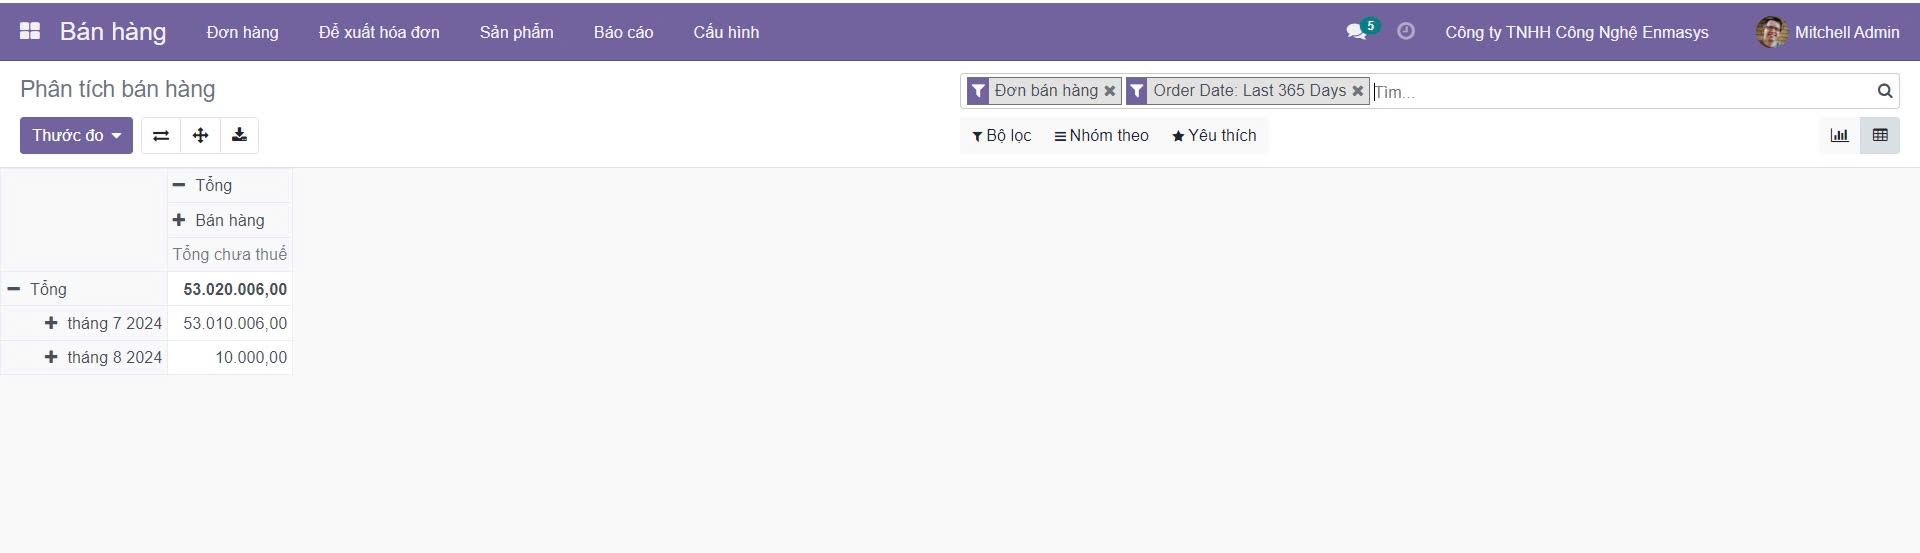The width and height of the screenshot is (1920, 553).
Task: Remove the Order Date filter tag
Action: [1357, 91]
